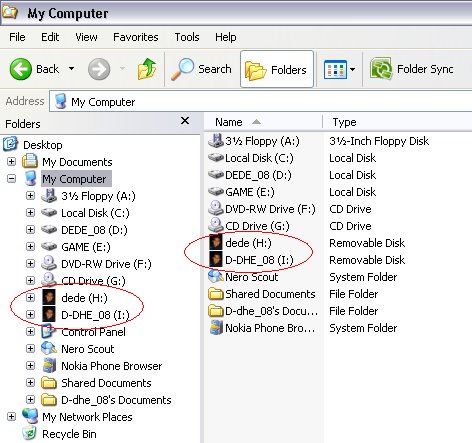
Task: Expand My Documents tree node
Action: pyautogui.click(x=11, y=162)
